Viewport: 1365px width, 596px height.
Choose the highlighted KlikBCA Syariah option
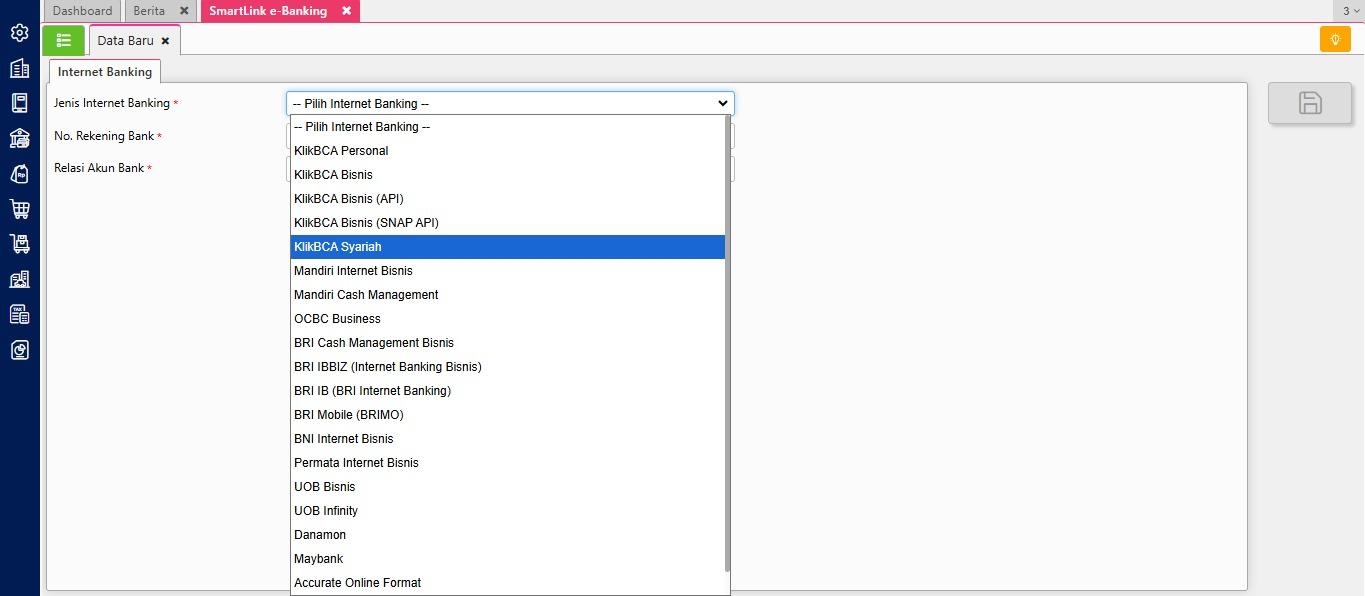pyautogui.click(x=508, y=247)
